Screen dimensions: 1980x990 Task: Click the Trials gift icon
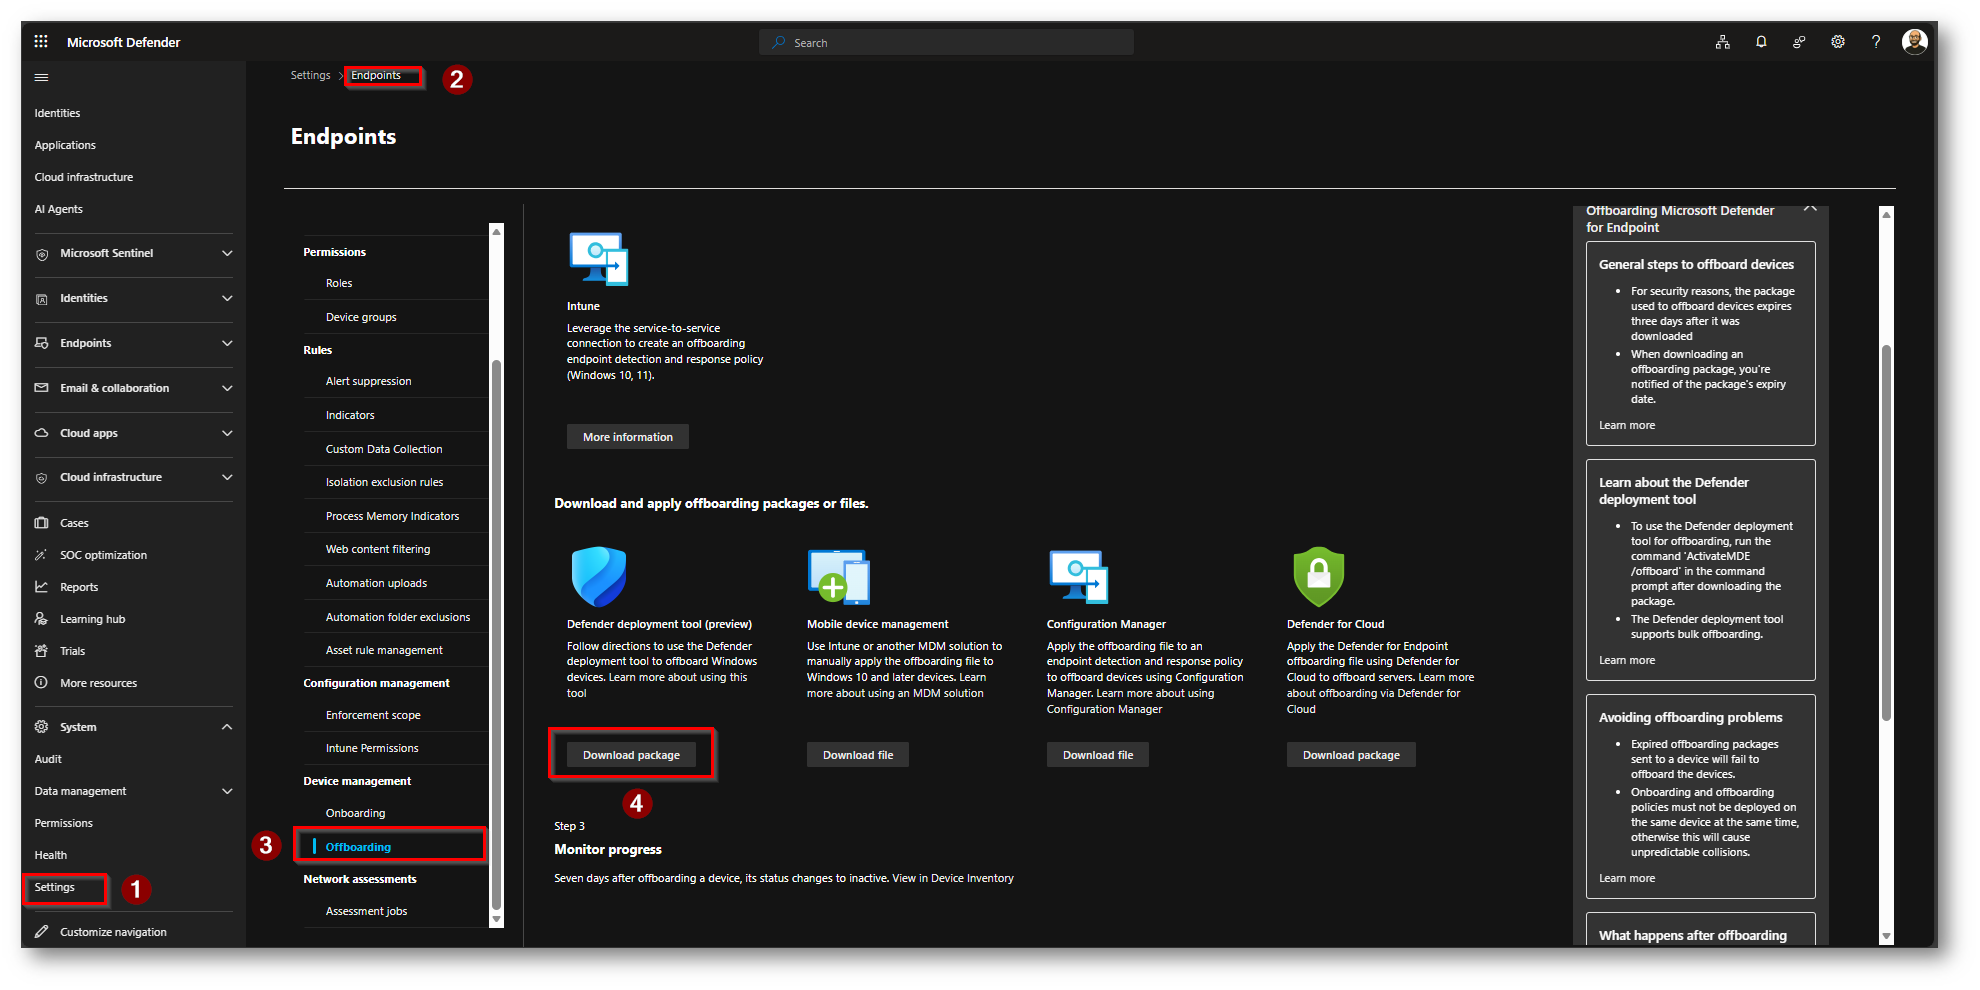[x=42, y=651]
